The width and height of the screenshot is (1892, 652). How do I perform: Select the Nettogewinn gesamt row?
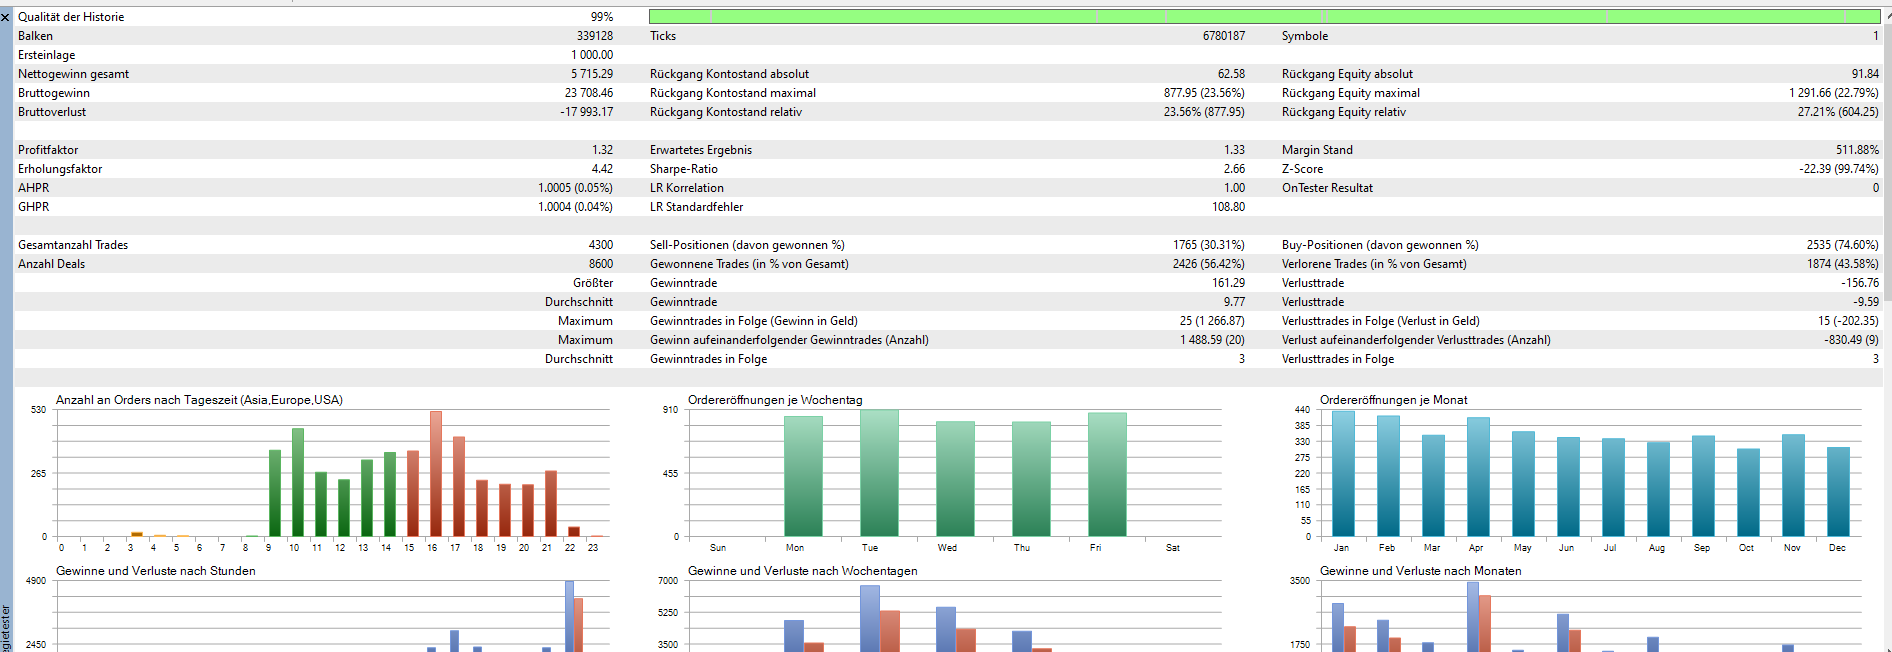74,74
